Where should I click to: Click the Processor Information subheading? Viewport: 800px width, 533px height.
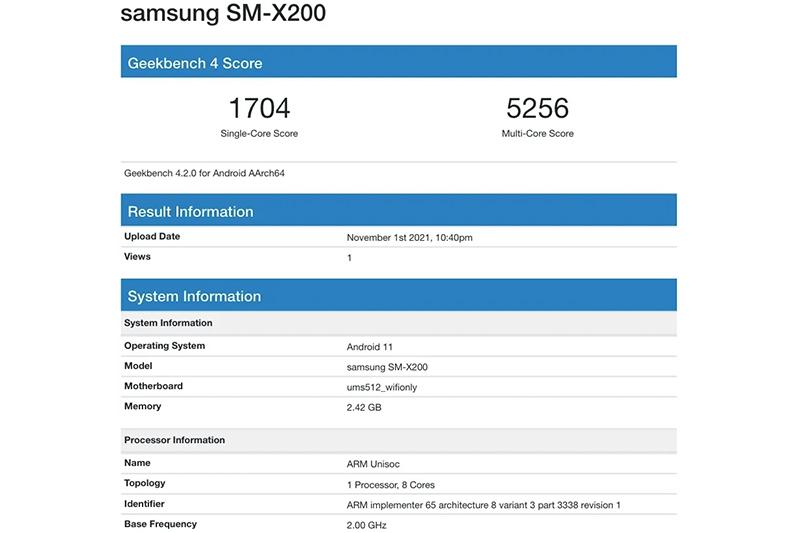pos(174,440)
